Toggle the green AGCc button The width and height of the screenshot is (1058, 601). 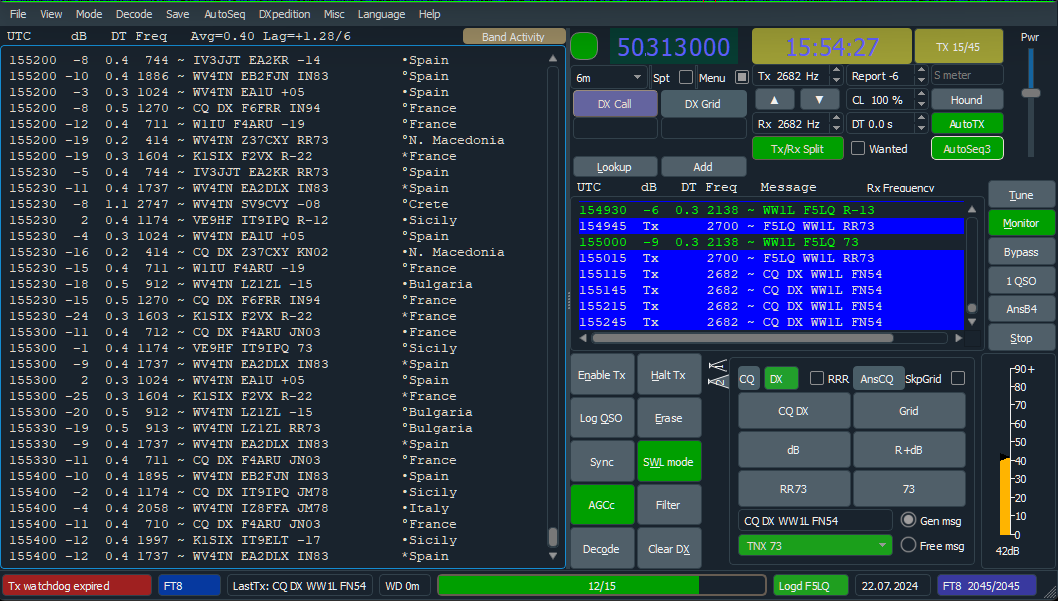point(602,505)
